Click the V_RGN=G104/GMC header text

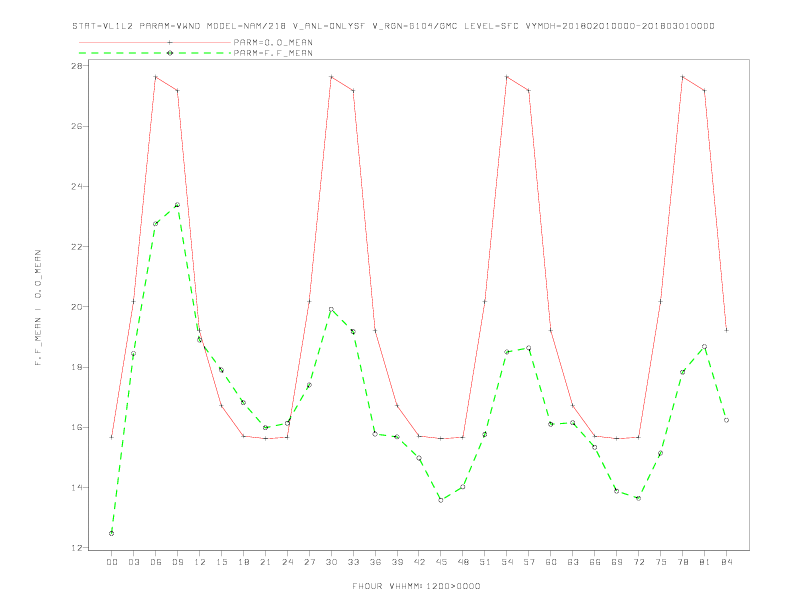(x=415, y=26)
